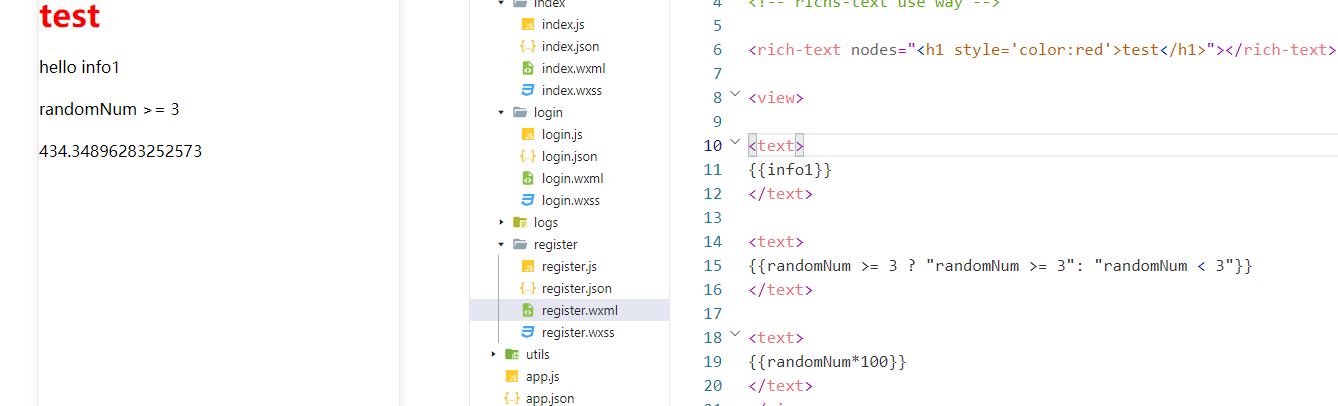Open the register.wxss file
Image resolution: width=1338 pixels, height=406 pixels.
click(x=578, y=332)
